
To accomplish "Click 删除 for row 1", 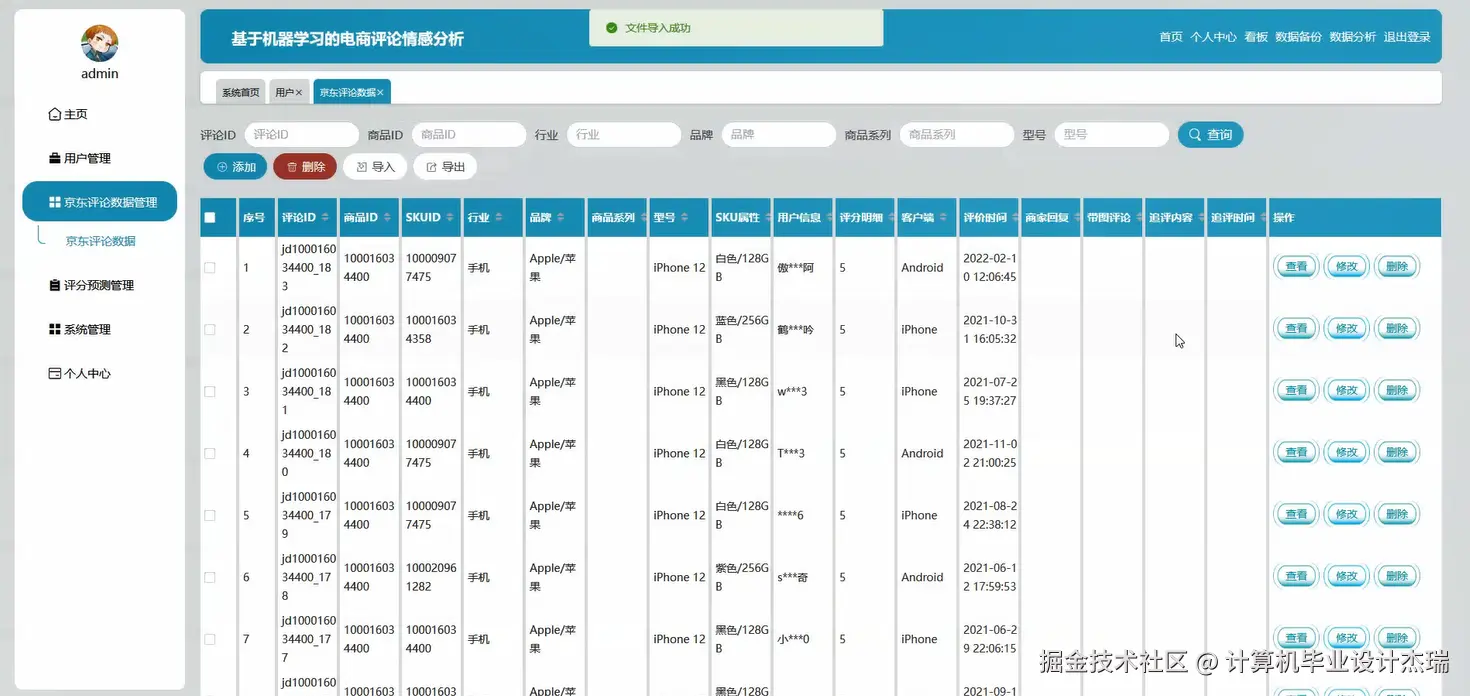I will pos(1397,267).
